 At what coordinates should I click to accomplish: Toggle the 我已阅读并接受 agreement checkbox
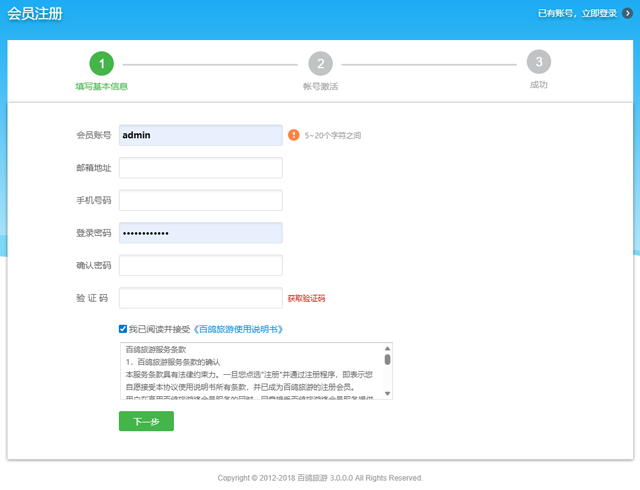[x=123, y=328]
